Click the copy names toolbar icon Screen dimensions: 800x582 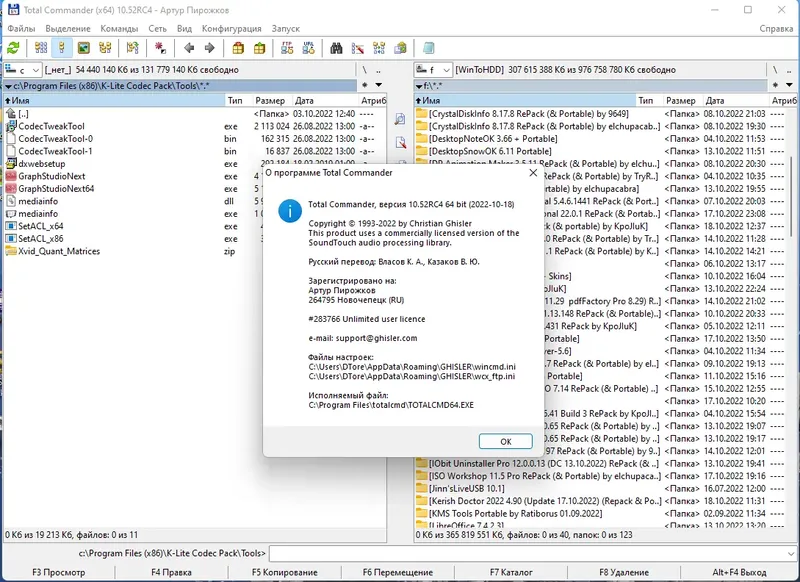(401, 48)
